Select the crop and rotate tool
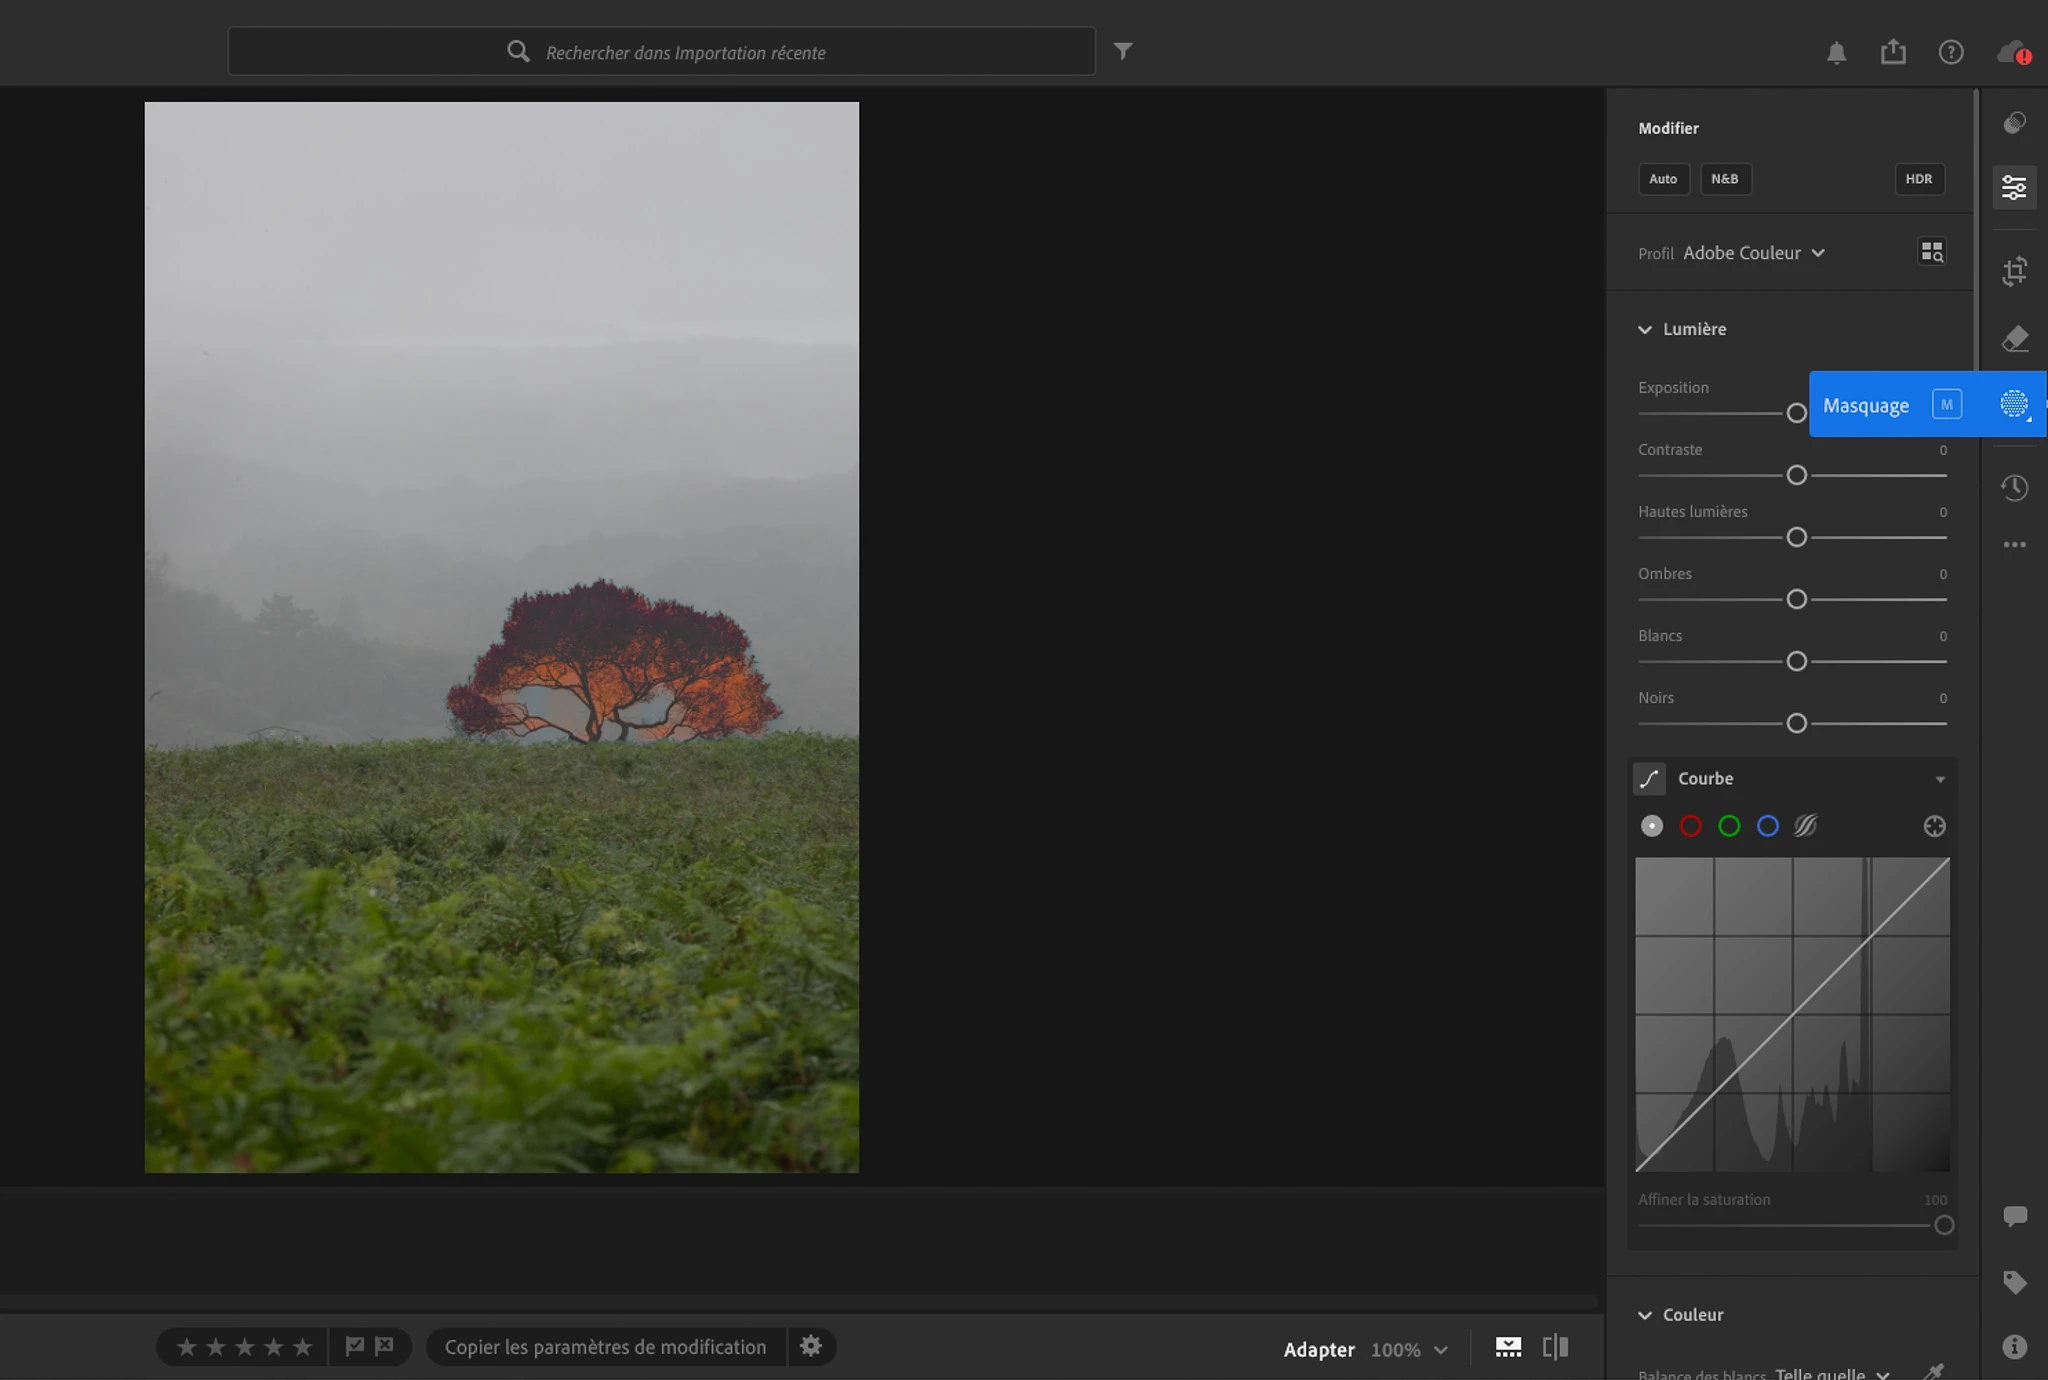The image size is (2048, 1380). click(x=2014, y=271)
